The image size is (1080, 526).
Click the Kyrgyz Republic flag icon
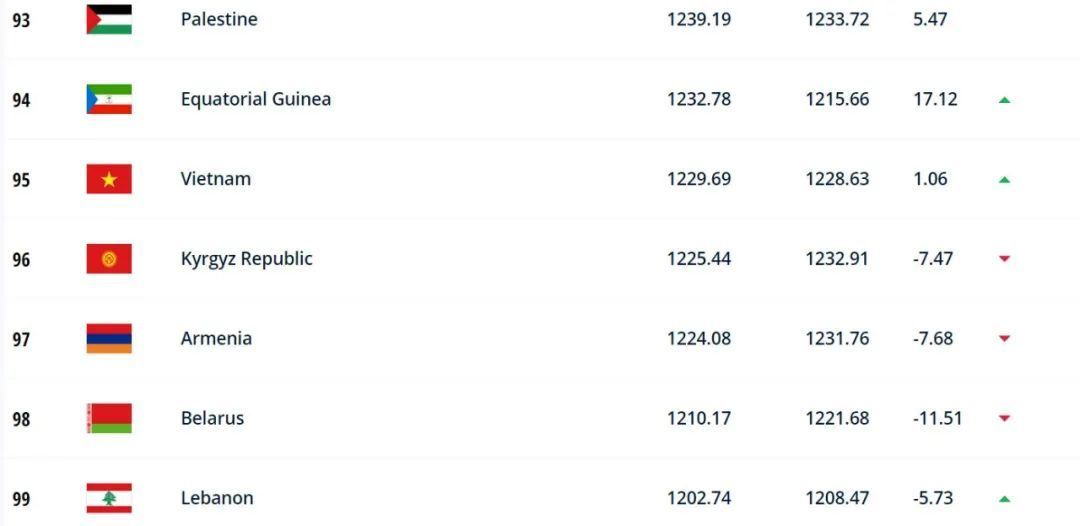pos(109,259)
